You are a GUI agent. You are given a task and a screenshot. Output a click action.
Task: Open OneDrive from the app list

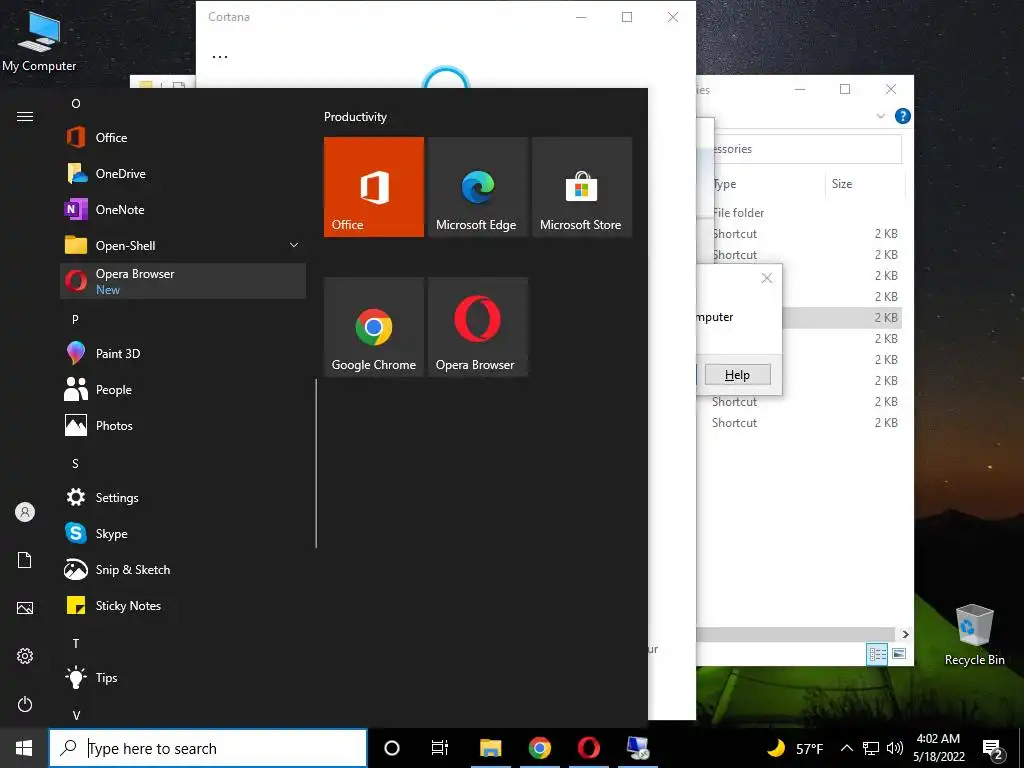(x=183, y=174)
